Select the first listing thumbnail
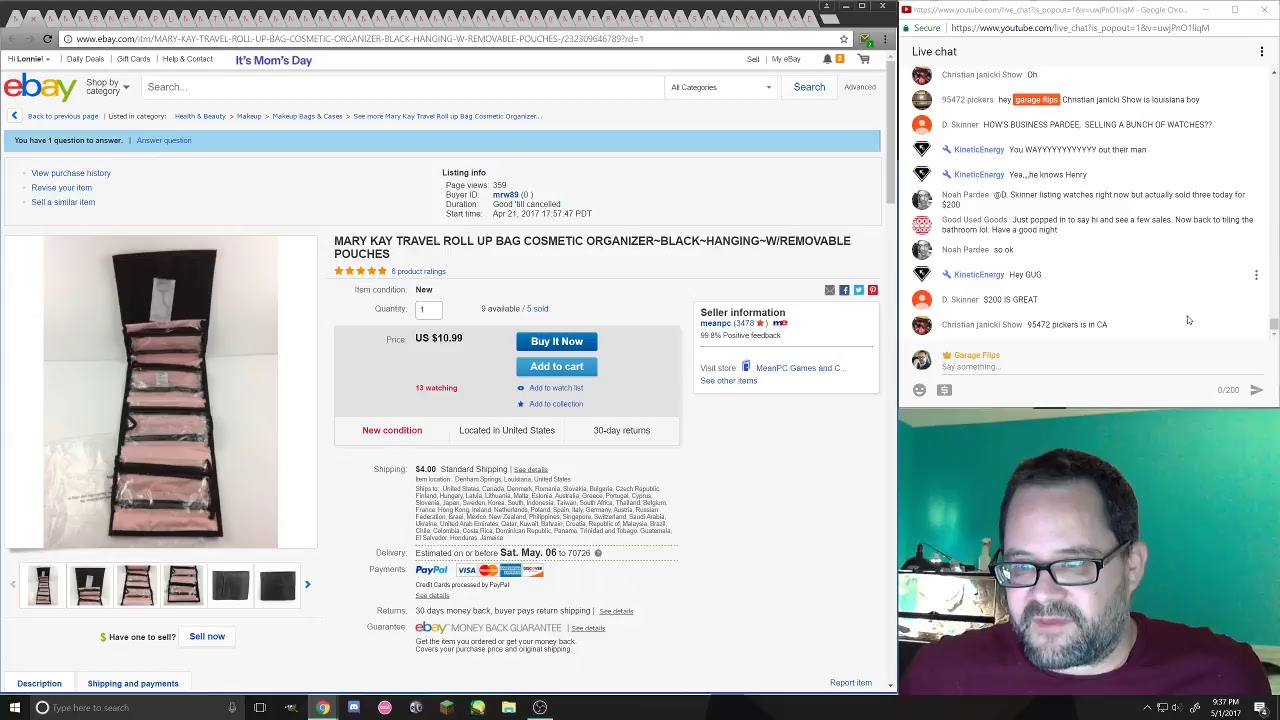This screenshot has height=720, width=1280. 42,585
